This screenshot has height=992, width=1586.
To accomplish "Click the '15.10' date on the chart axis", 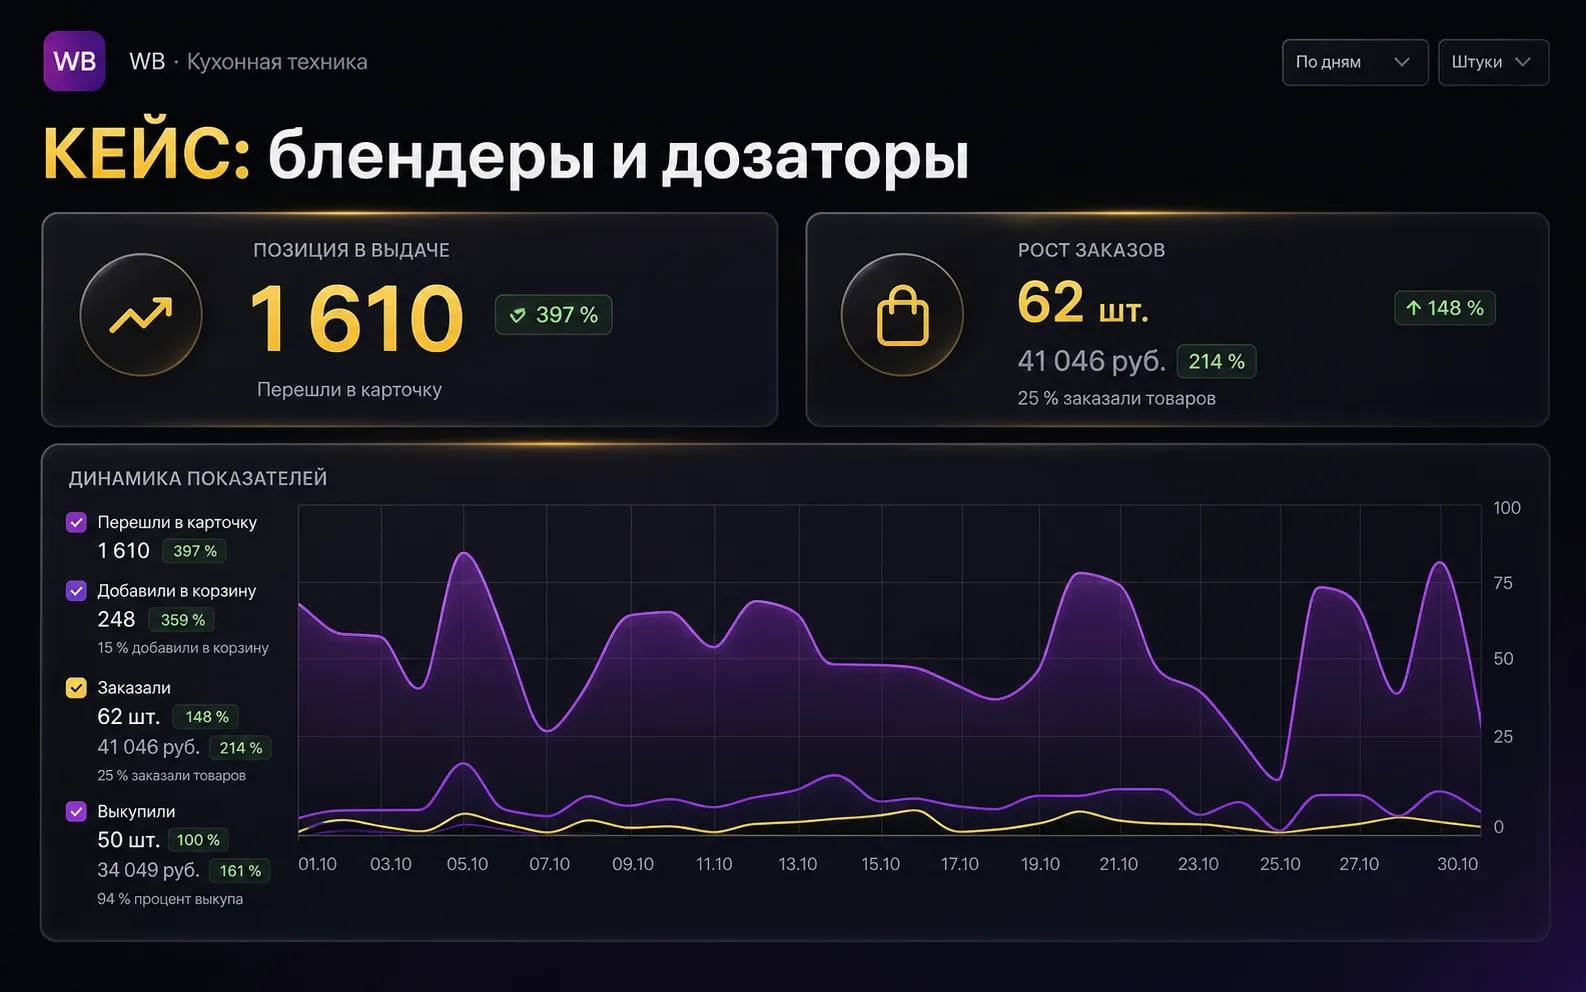I will click(880, 864).
